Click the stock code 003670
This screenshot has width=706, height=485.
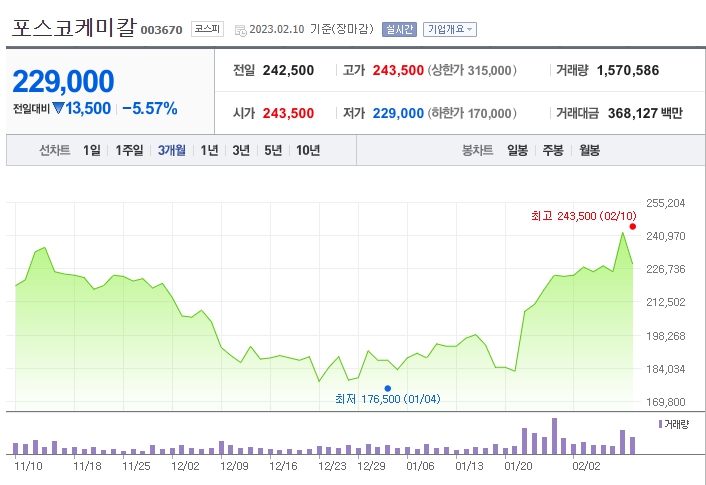(x=162, y=30)
